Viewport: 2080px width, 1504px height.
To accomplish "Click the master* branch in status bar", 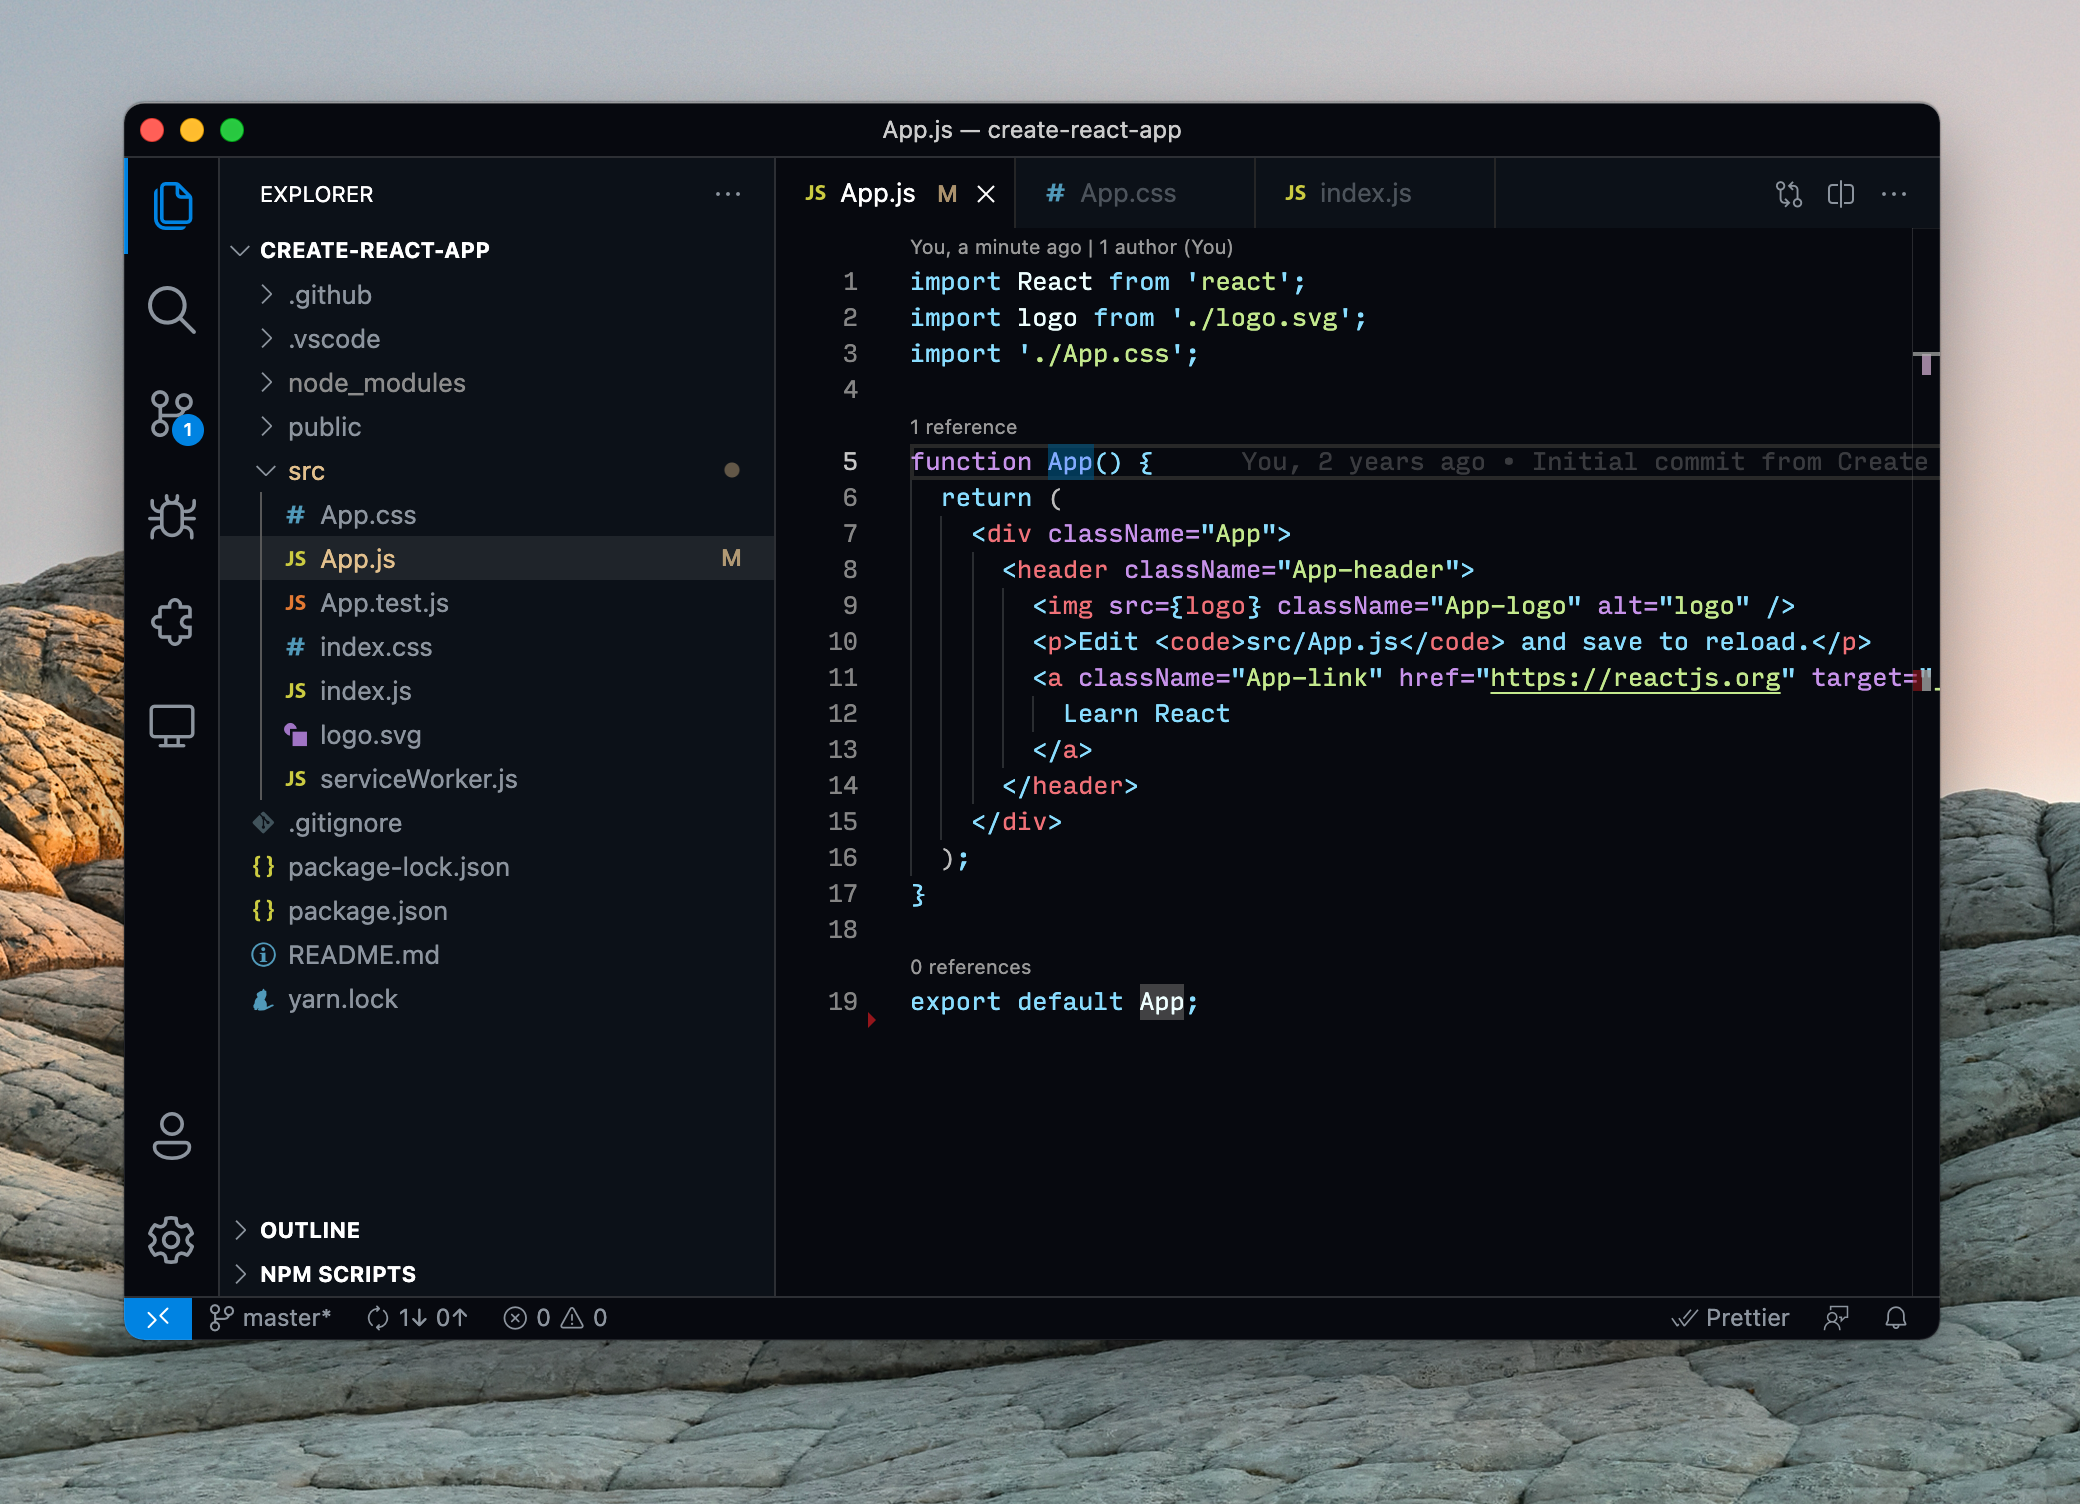I will click(x=271, y=1318).
